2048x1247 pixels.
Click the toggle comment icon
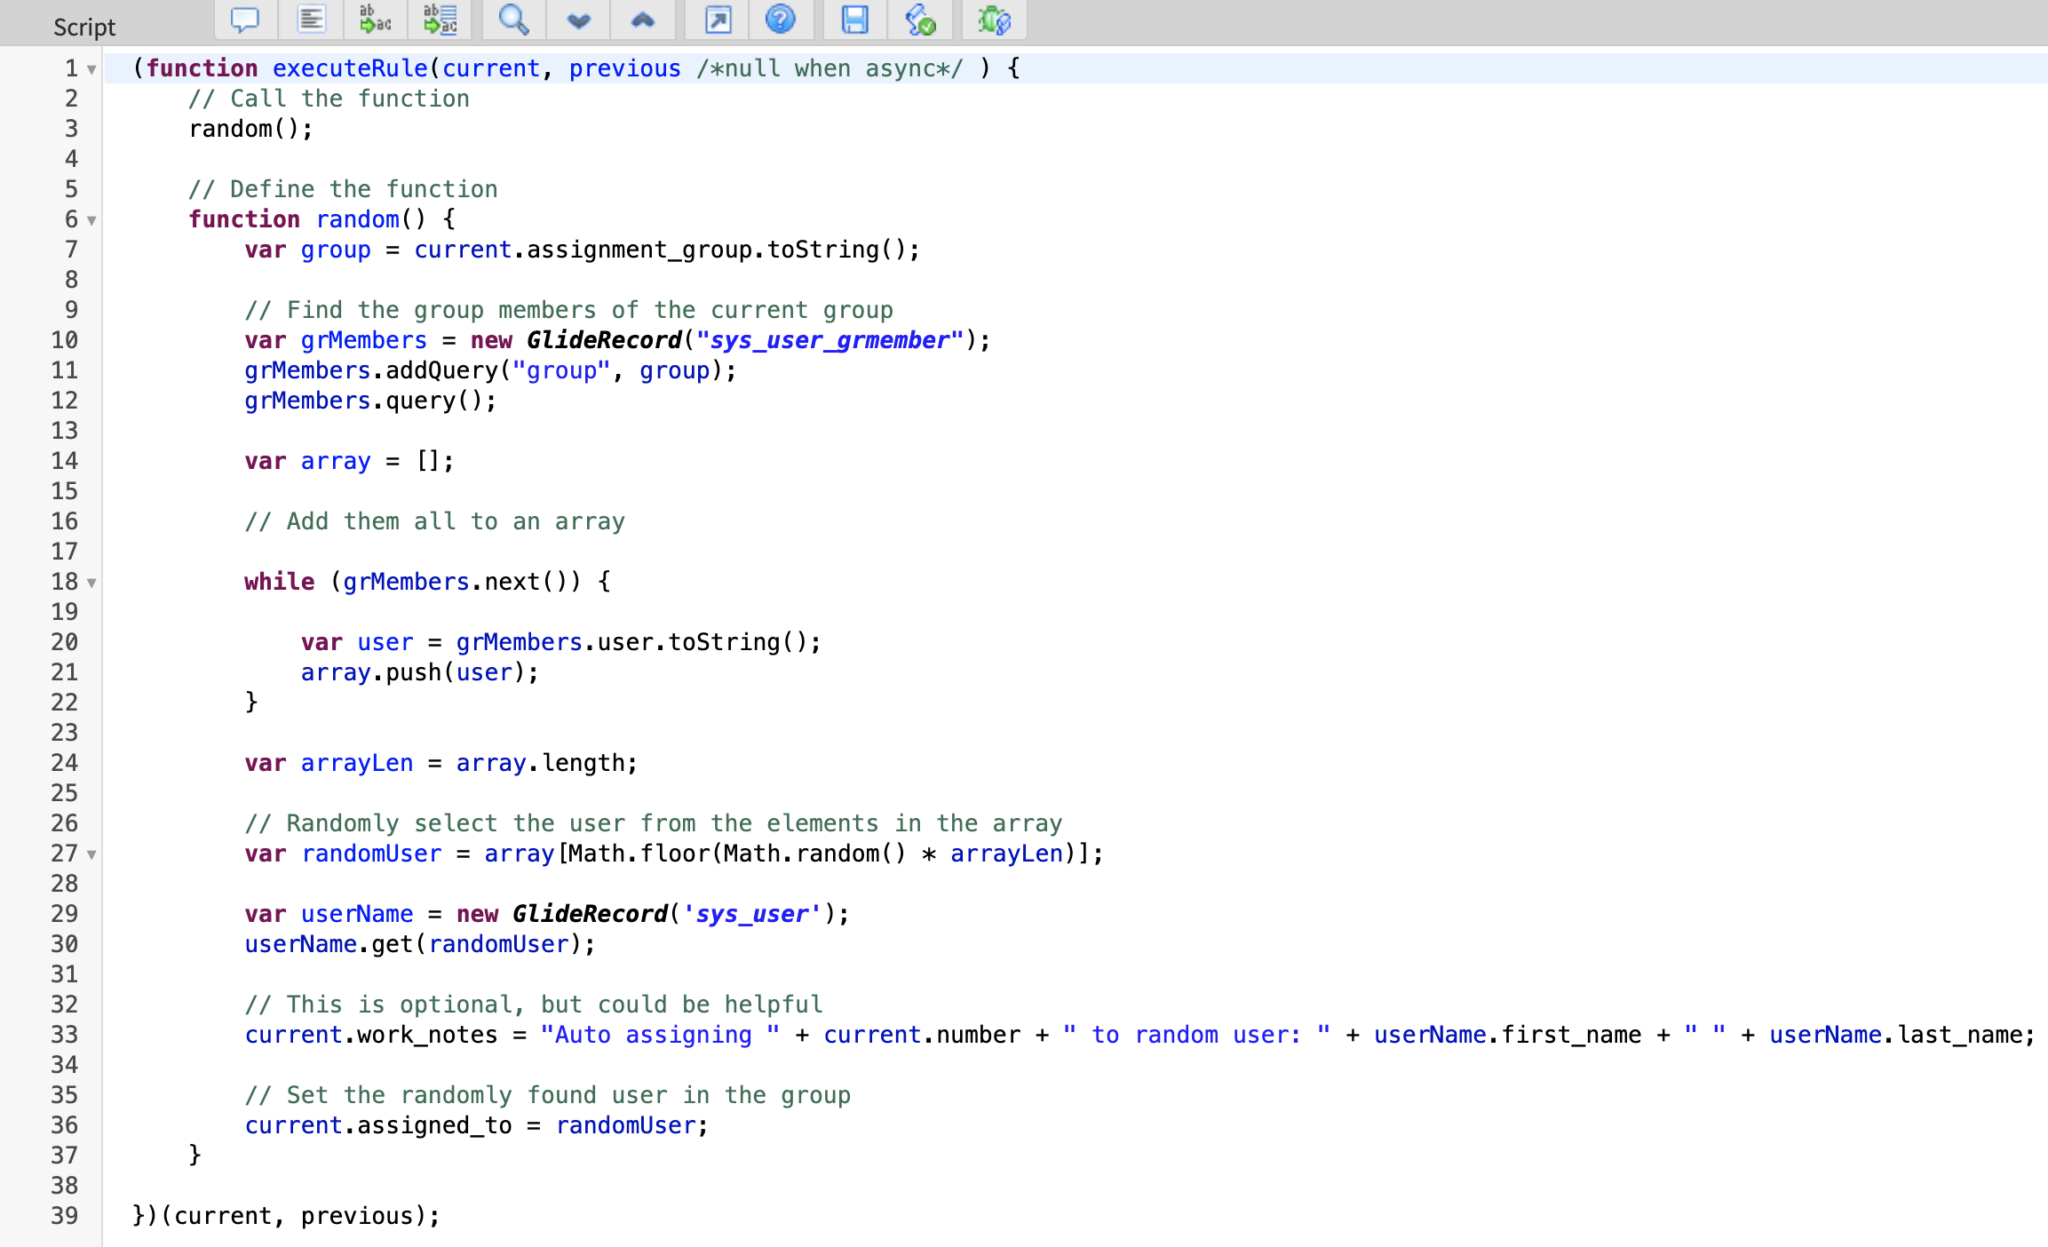pyautogui.click(x=244, y=20)
